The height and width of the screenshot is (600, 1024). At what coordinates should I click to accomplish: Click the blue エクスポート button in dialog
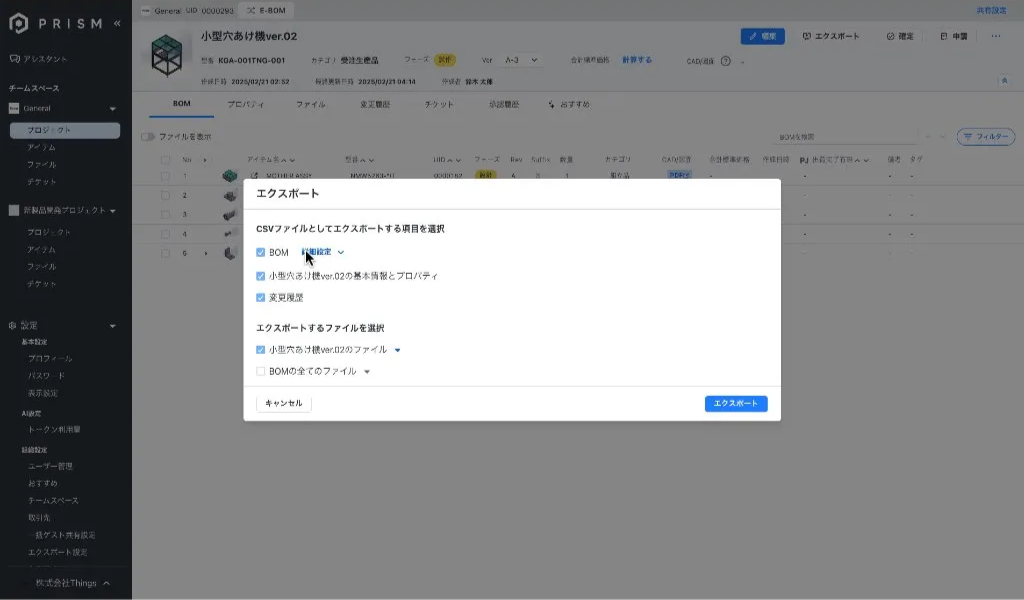point(735,403)
